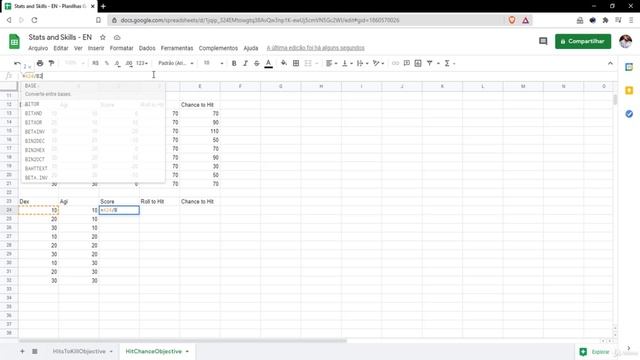The height and width of the screenshot is (360, 640).
Task: Open the Complementos menu
Action: coord(218,48)
